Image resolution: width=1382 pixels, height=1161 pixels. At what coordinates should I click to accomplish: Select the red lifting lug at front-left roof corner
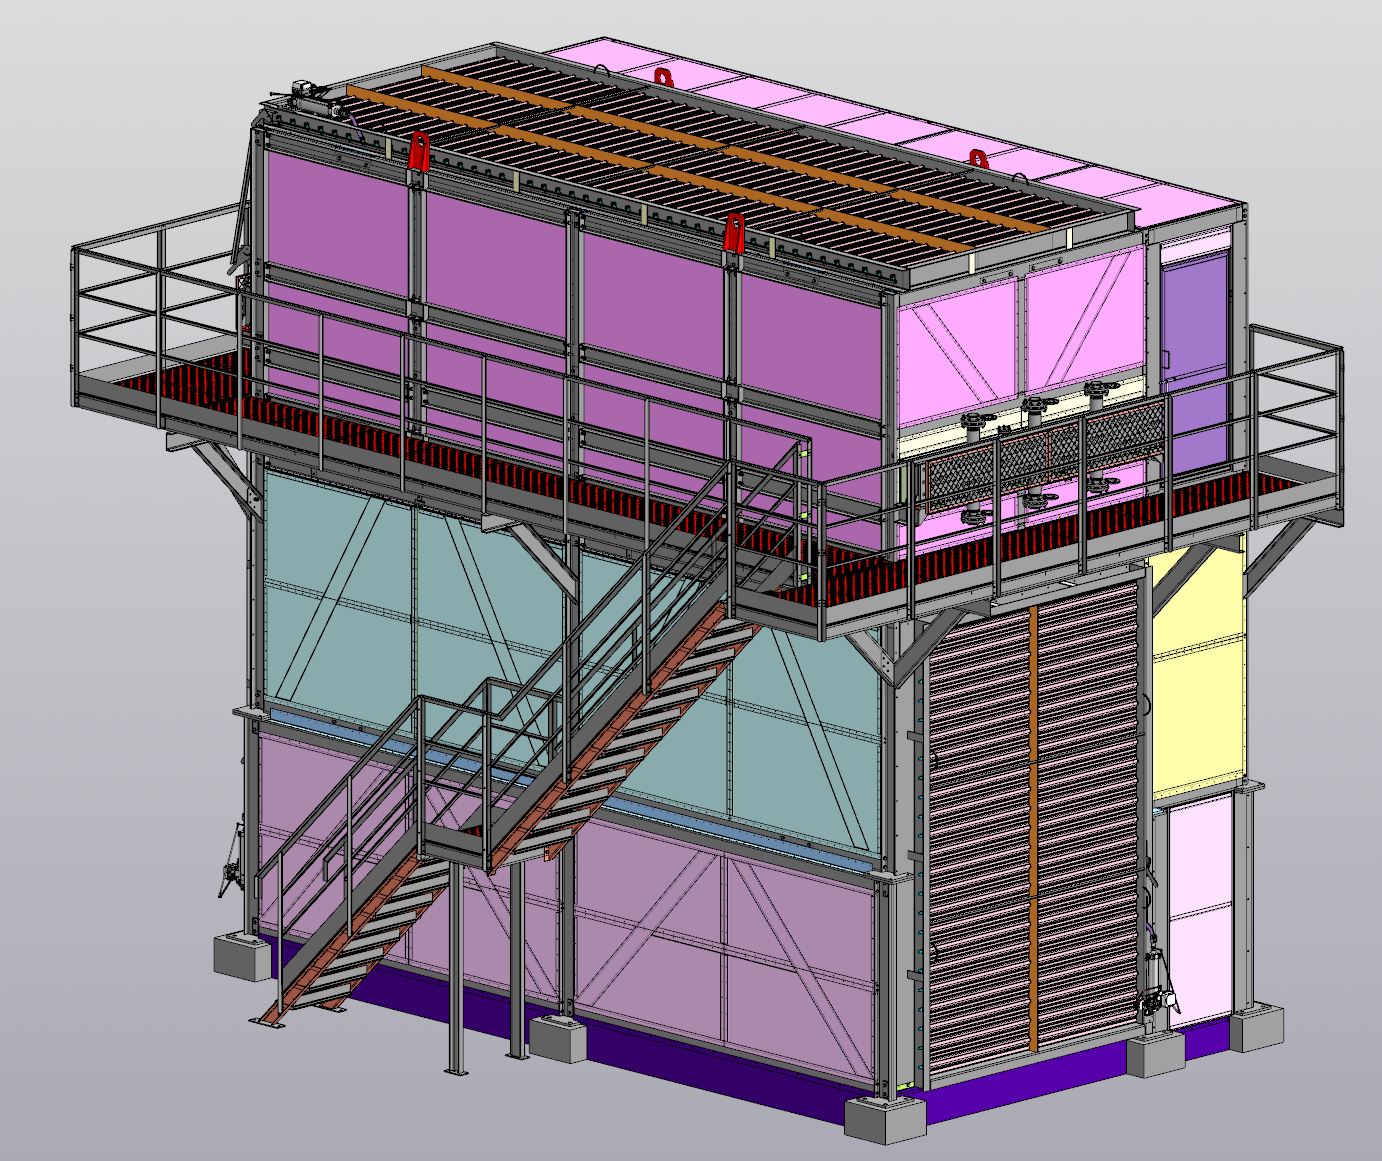418,150
